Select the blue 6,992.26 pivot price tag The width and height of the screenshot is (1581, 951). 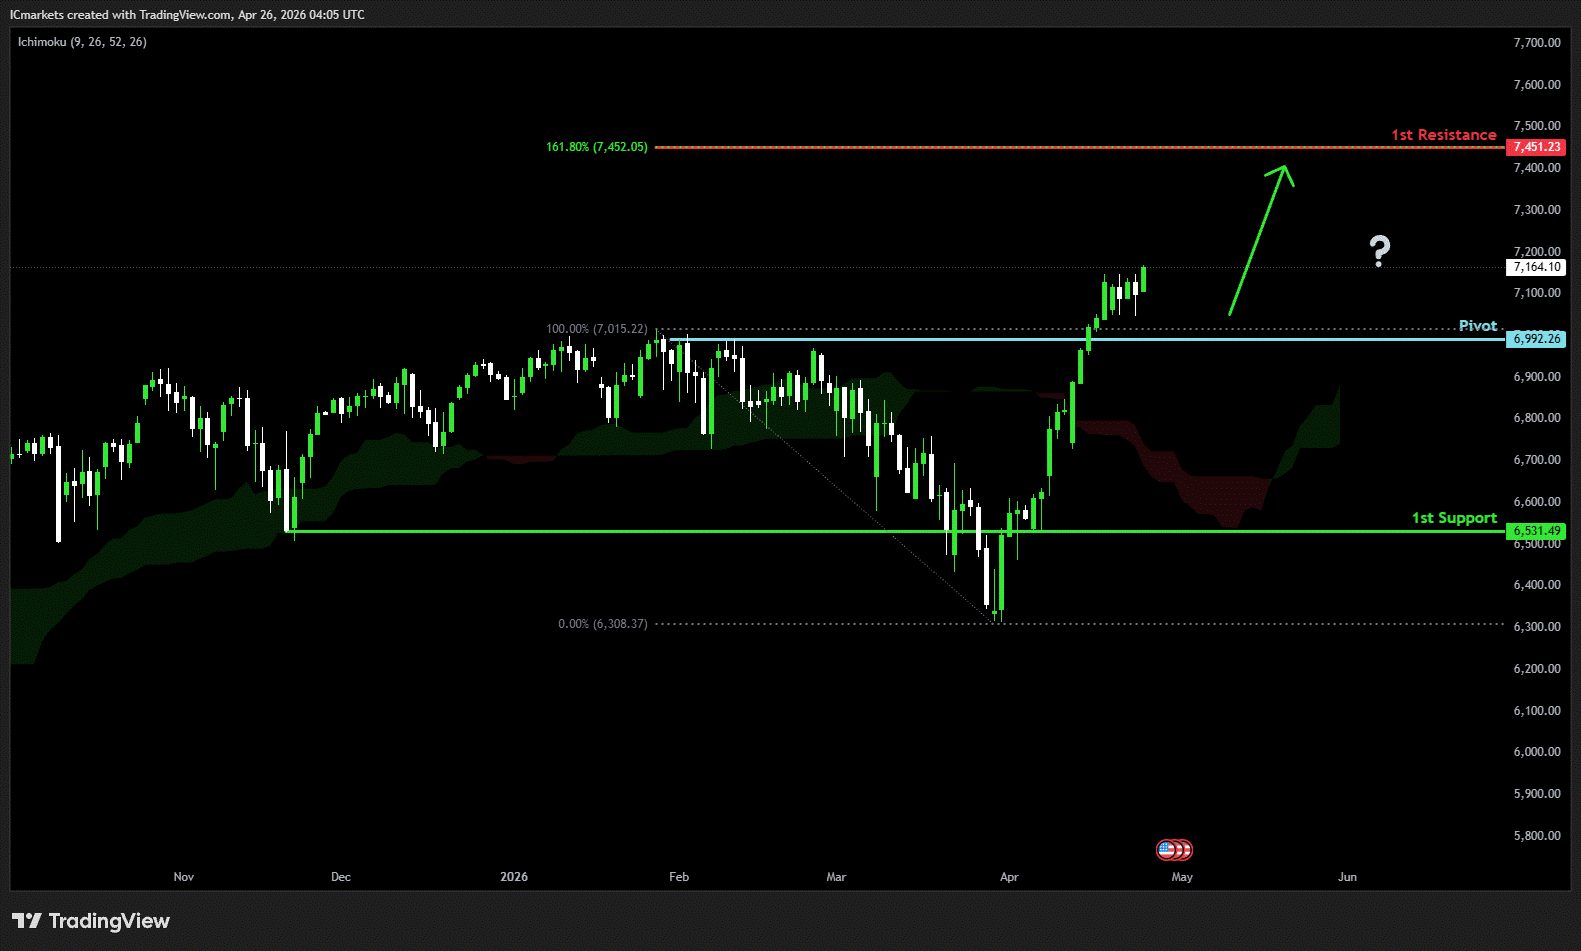1536,339
